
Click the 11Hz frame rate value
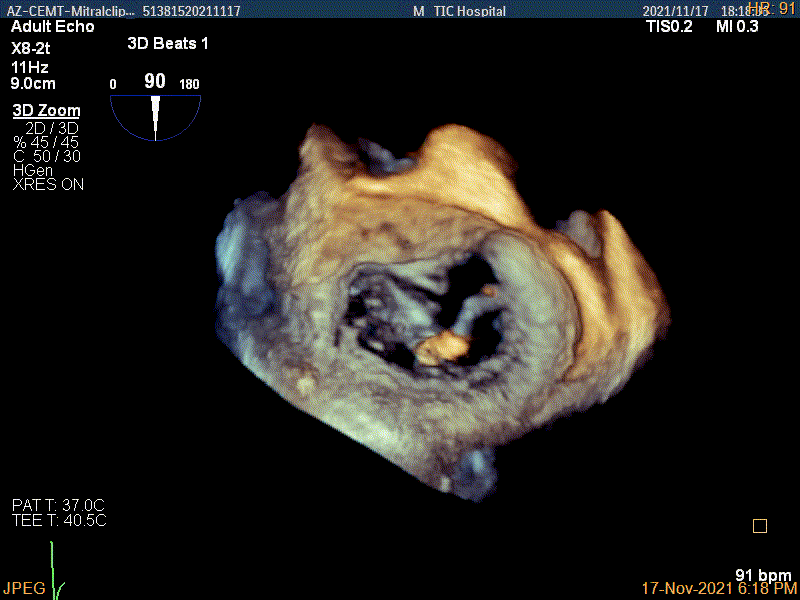[27, 67]
